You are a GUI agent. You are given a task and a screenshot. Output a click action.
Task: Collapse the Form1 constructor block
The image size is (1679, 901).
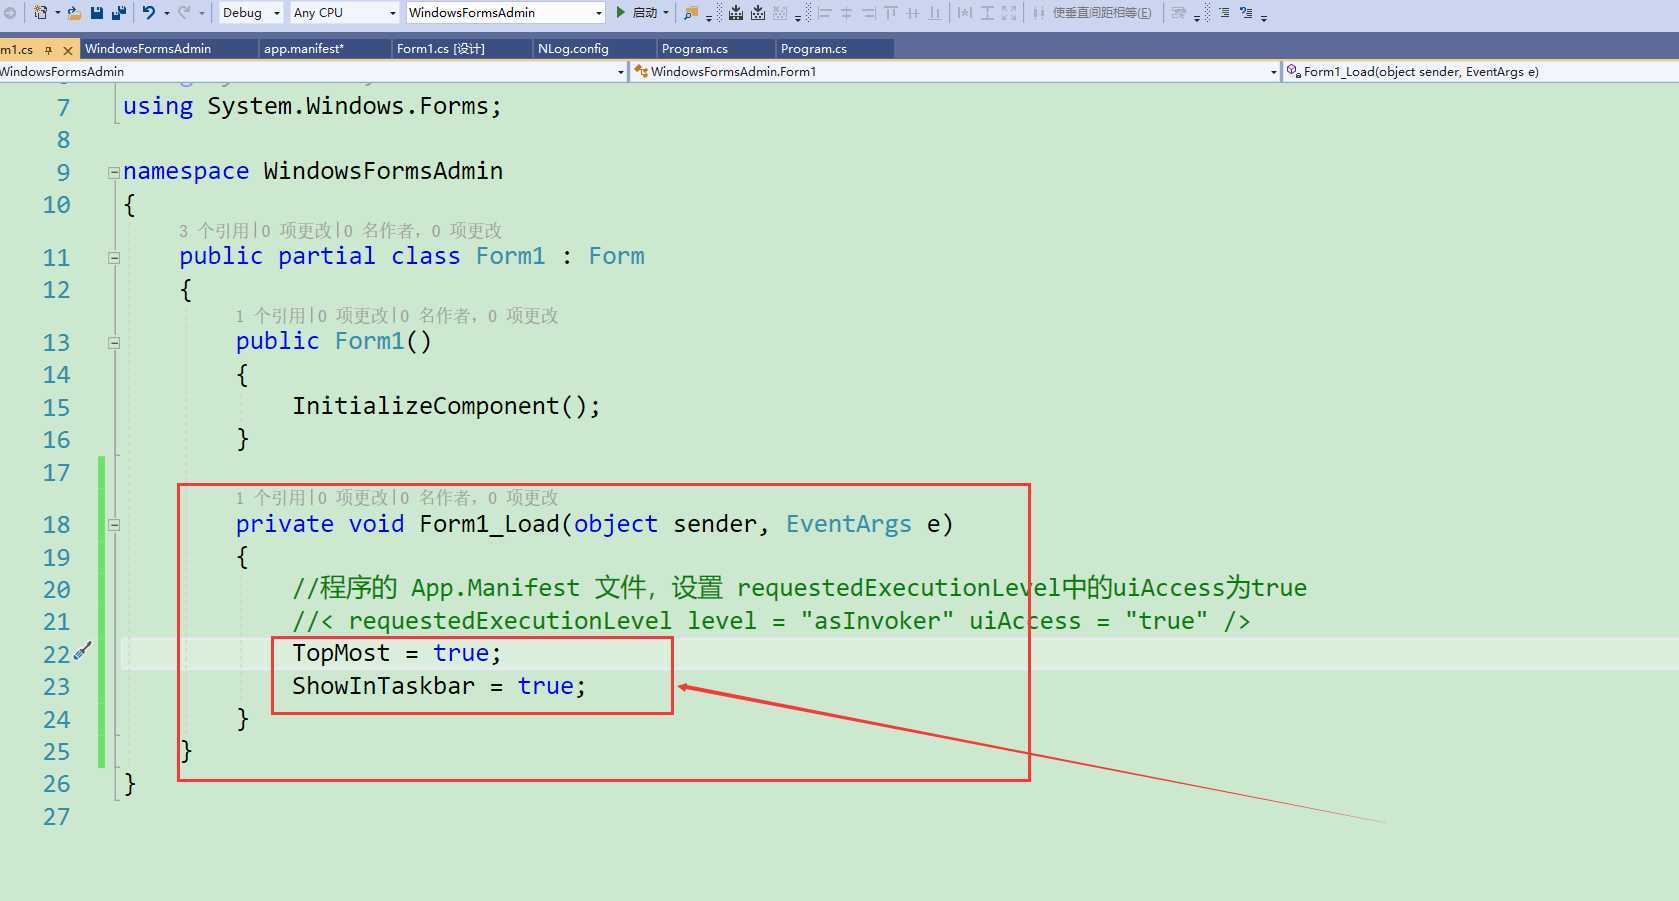114,342
